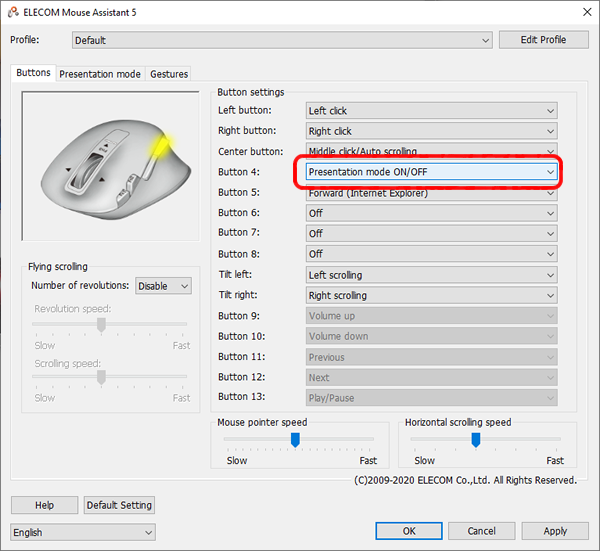Switch to the Presentation mode tab
The width and height of the screenshot is (600, 551).
click(100, 74)
